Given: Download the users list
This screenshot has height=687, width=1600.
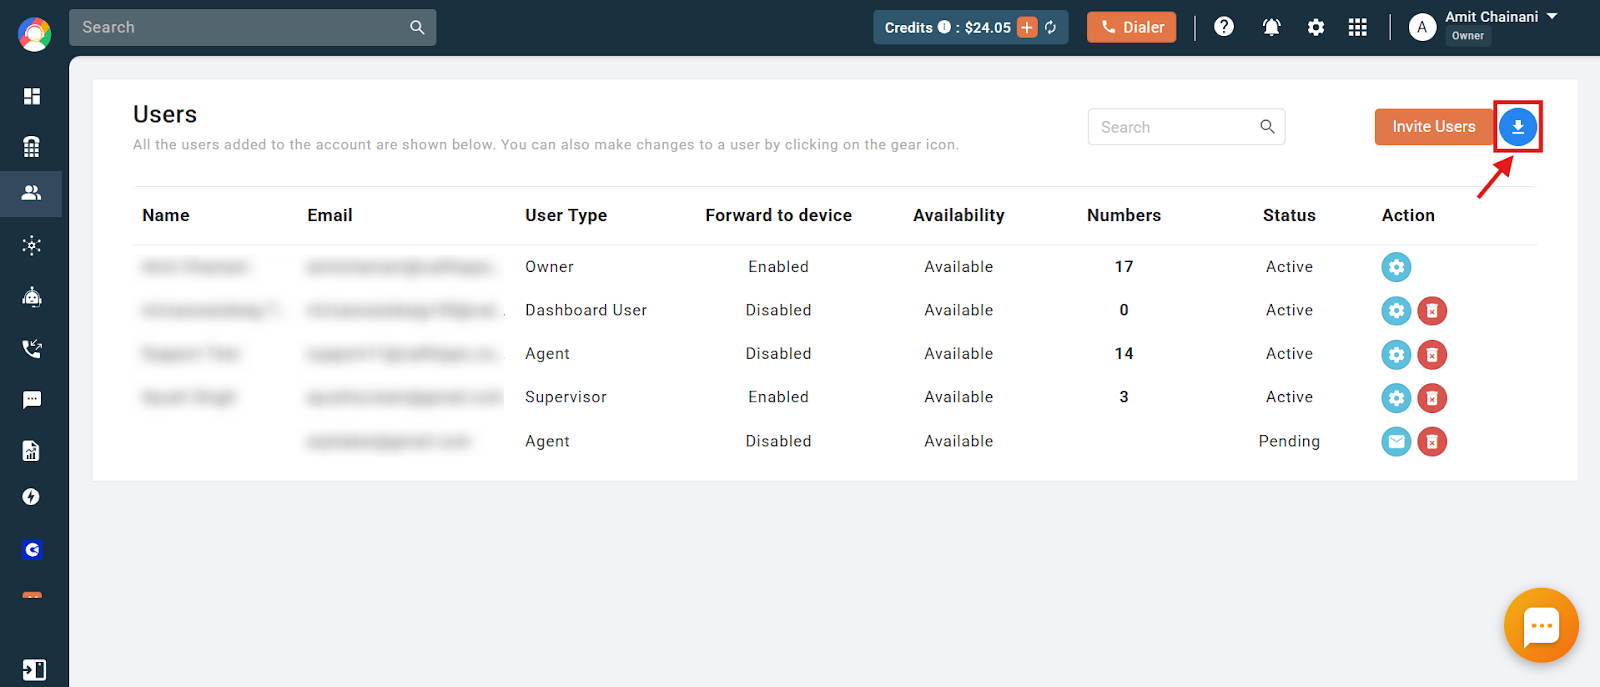Looking at the screenshot, I should [x=1518, y=127].
